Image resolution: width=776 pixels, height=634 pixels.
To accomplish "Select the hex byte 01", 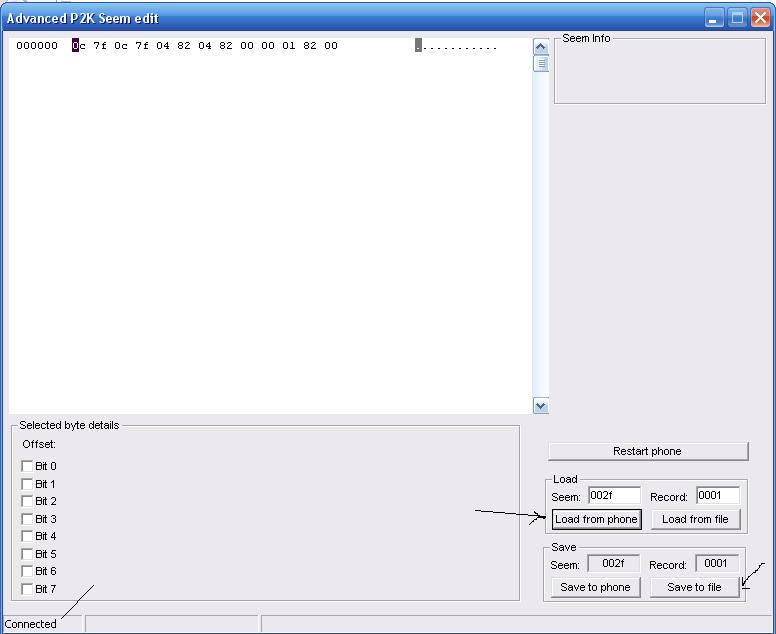I will click(x=289, y=46).
